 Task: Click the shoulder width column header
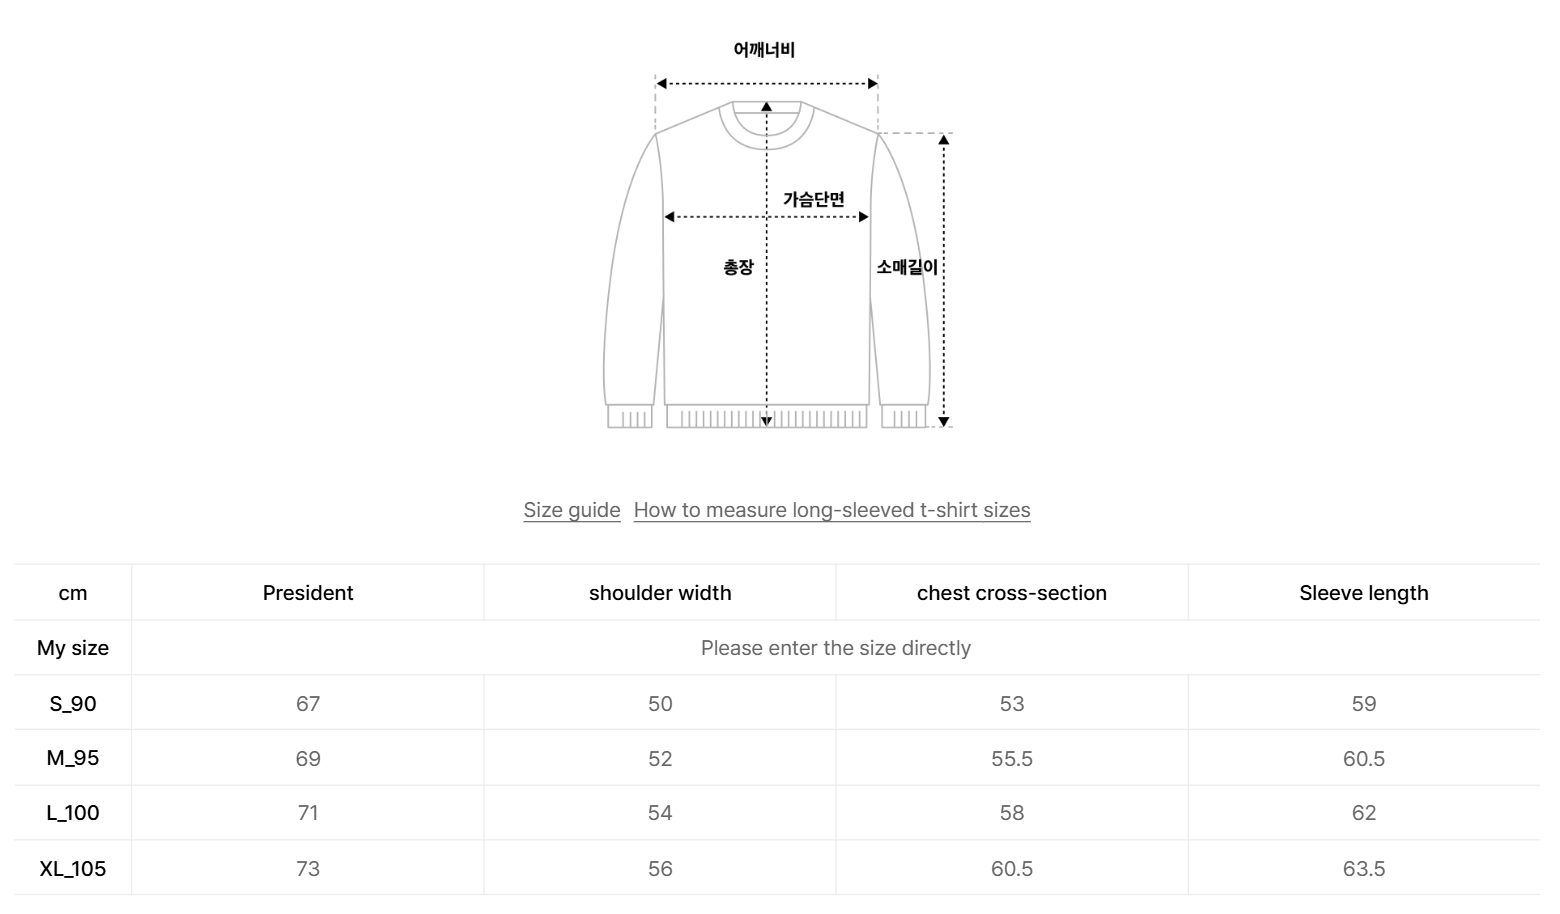click(x=660, y=593)
